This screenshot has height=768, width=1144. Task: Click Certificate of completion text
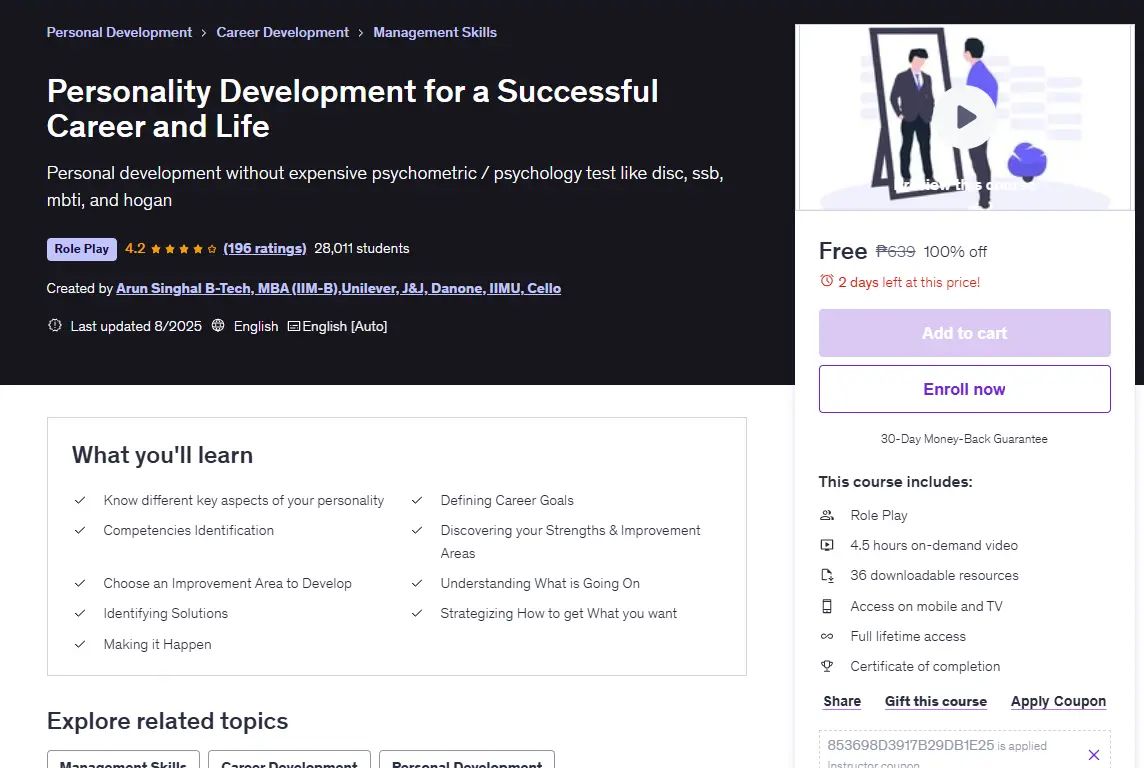(925, 667)
